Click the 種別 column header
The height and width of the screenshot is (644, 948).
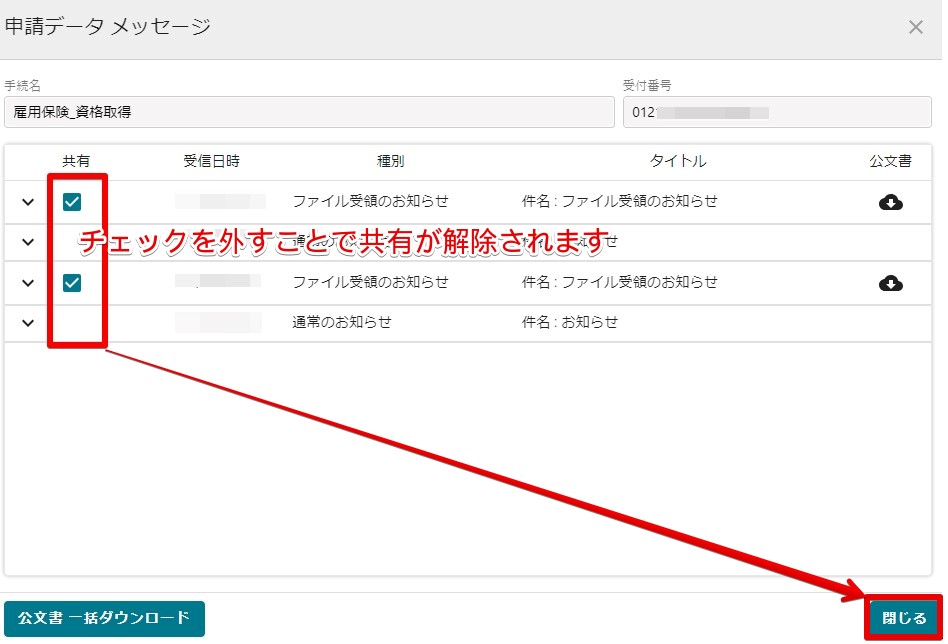[x=390, y=161]
